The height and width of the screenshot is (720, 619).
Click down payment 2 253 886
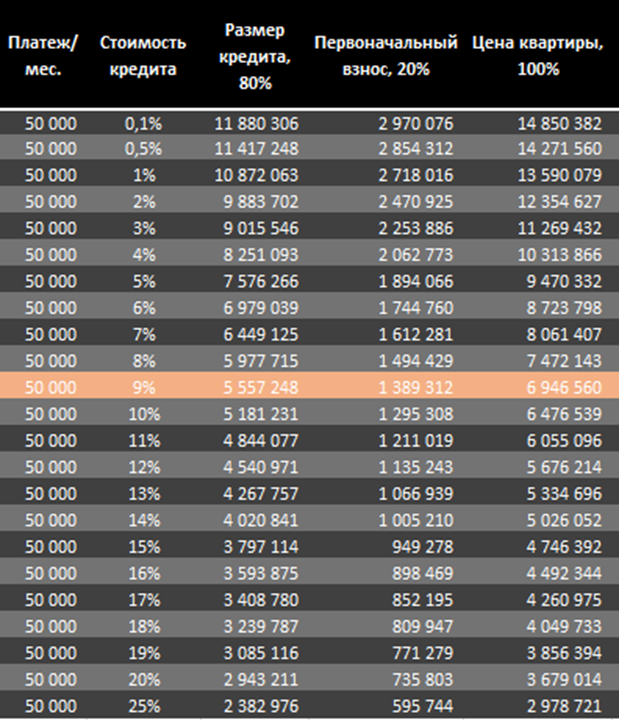(x=416, y=228)
